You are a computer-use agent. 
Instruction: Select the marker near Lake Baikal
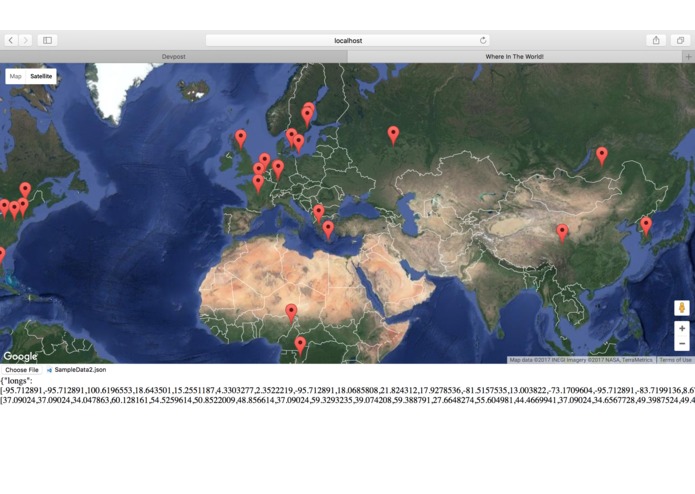pos(601,157)
